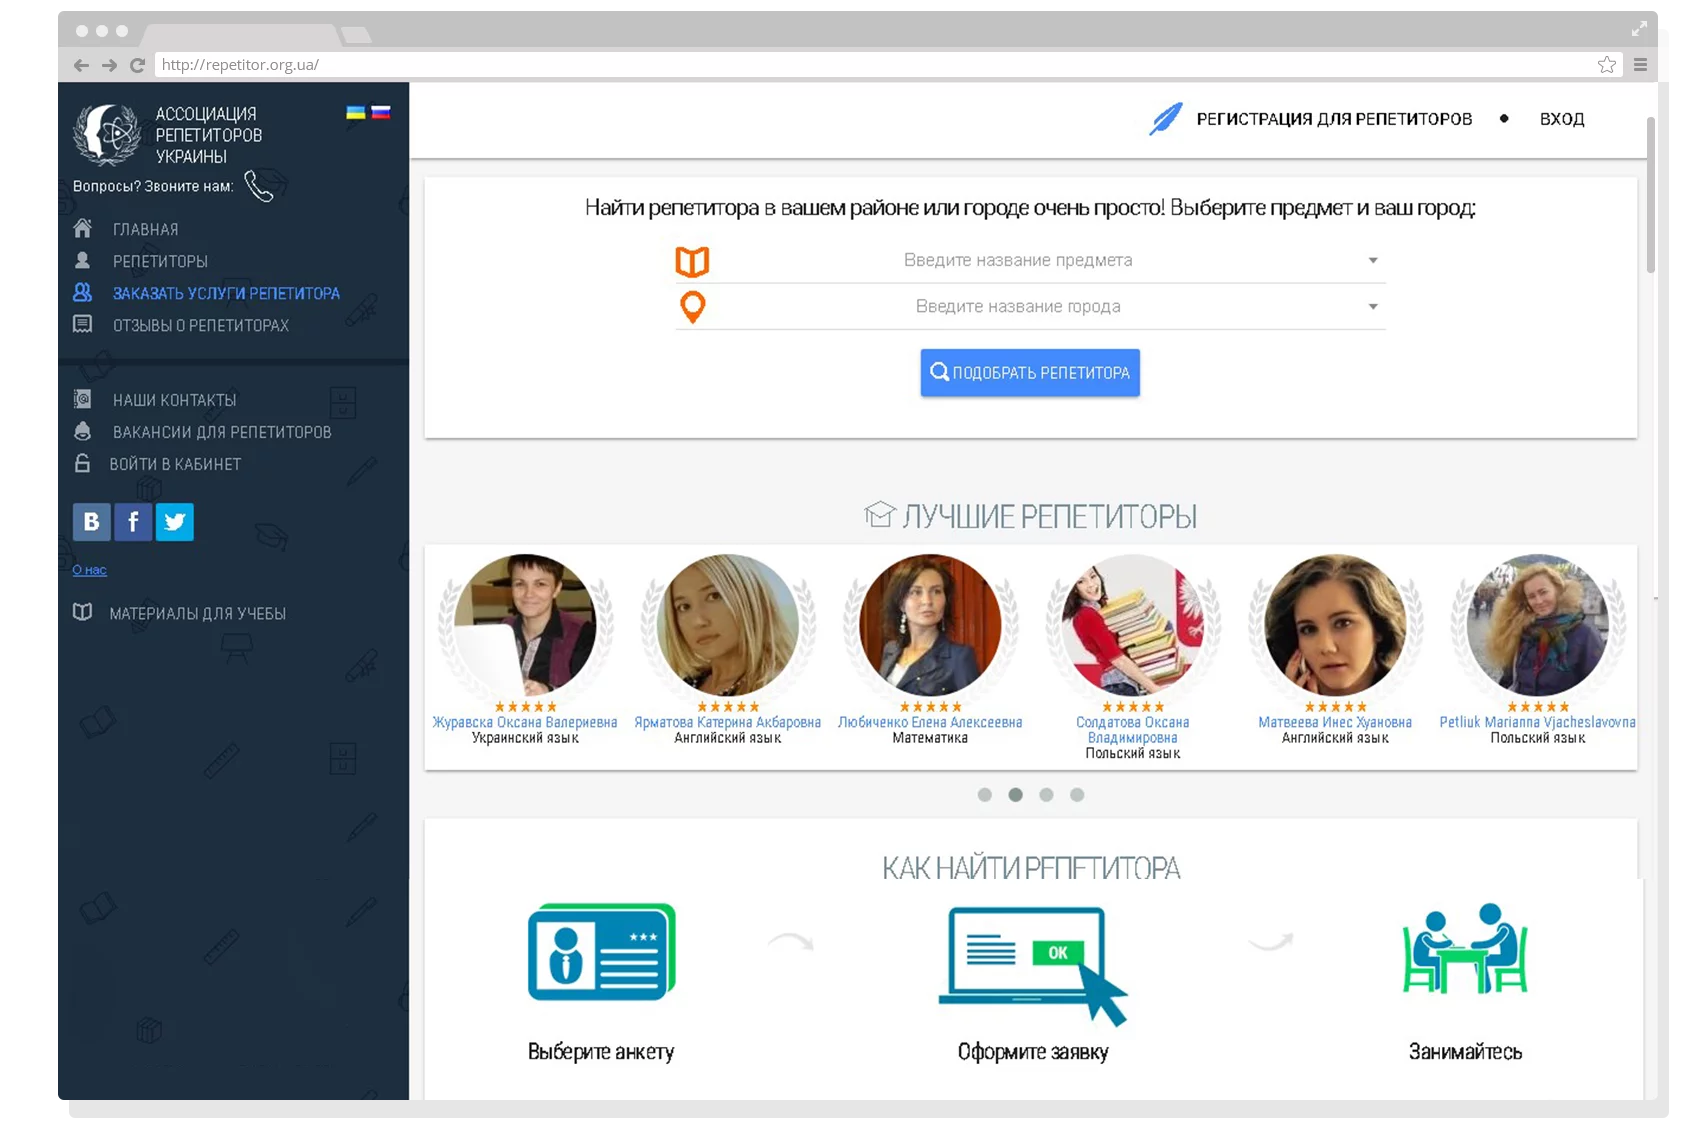Click the Введите название города field
This screenshot has height=1148, width=1707.
tap(1031, 306)
